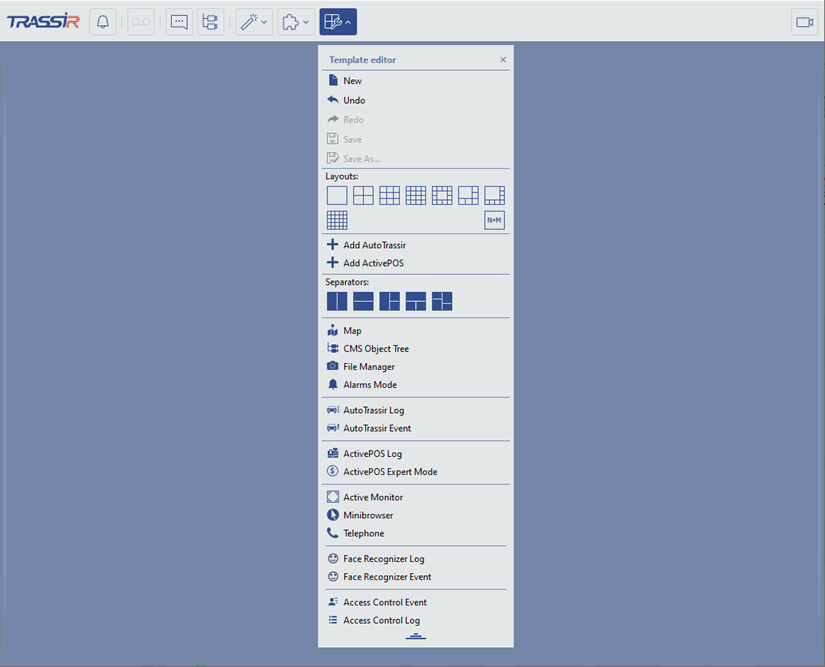Click the alarm bell icon in toolbar
The height and width of the screenshot is (667, 825).
pos(102,22)
